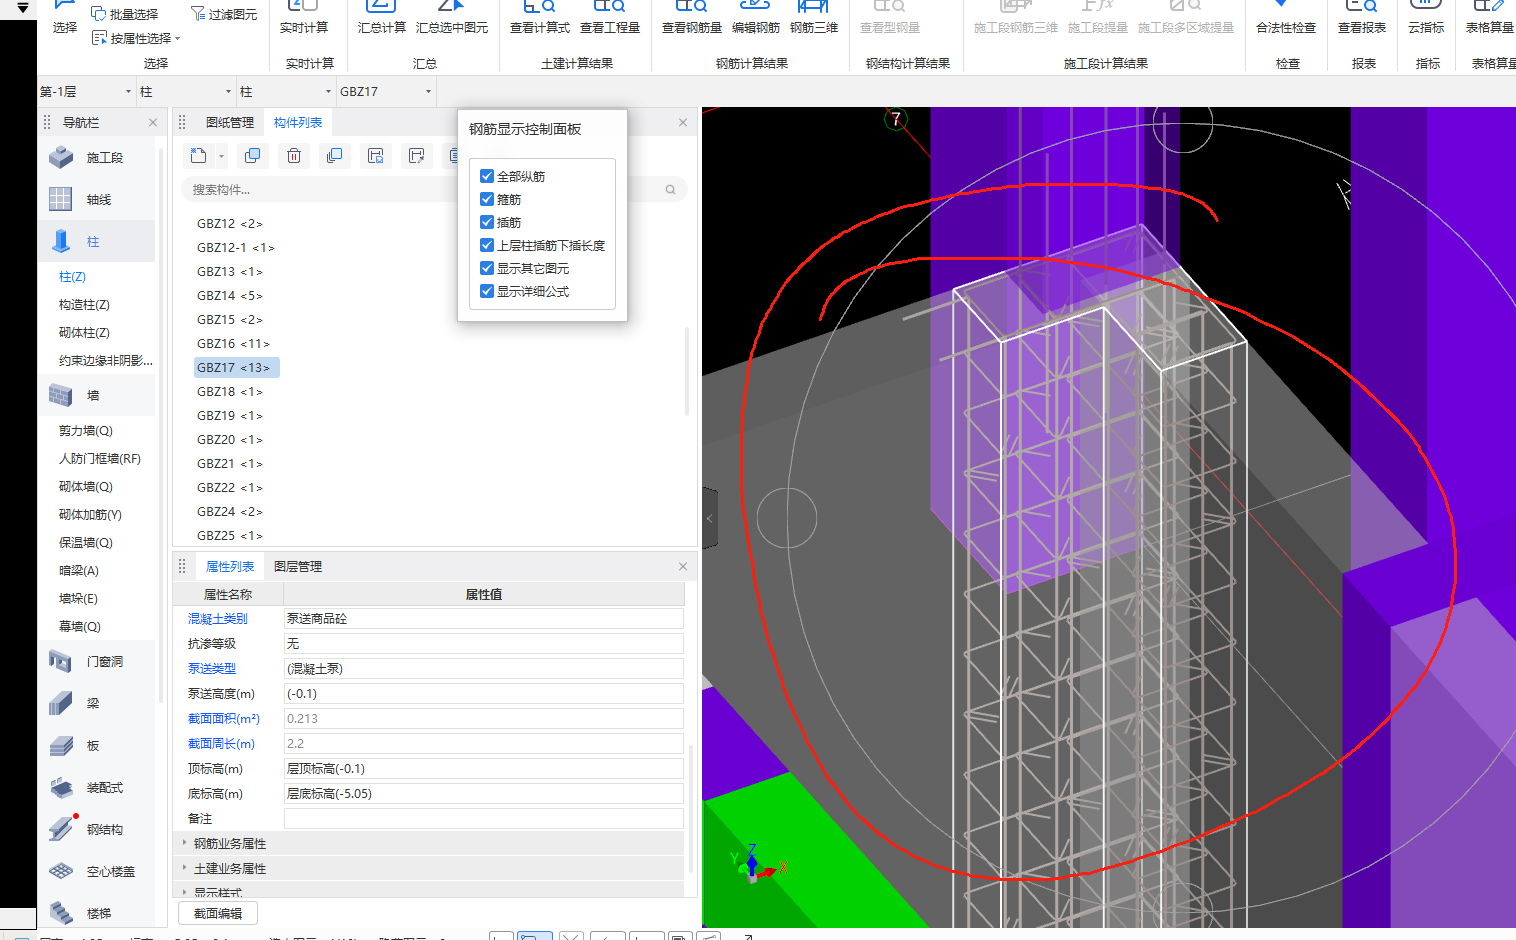Open 查看报表 view reports

[x=1362, y=18]
